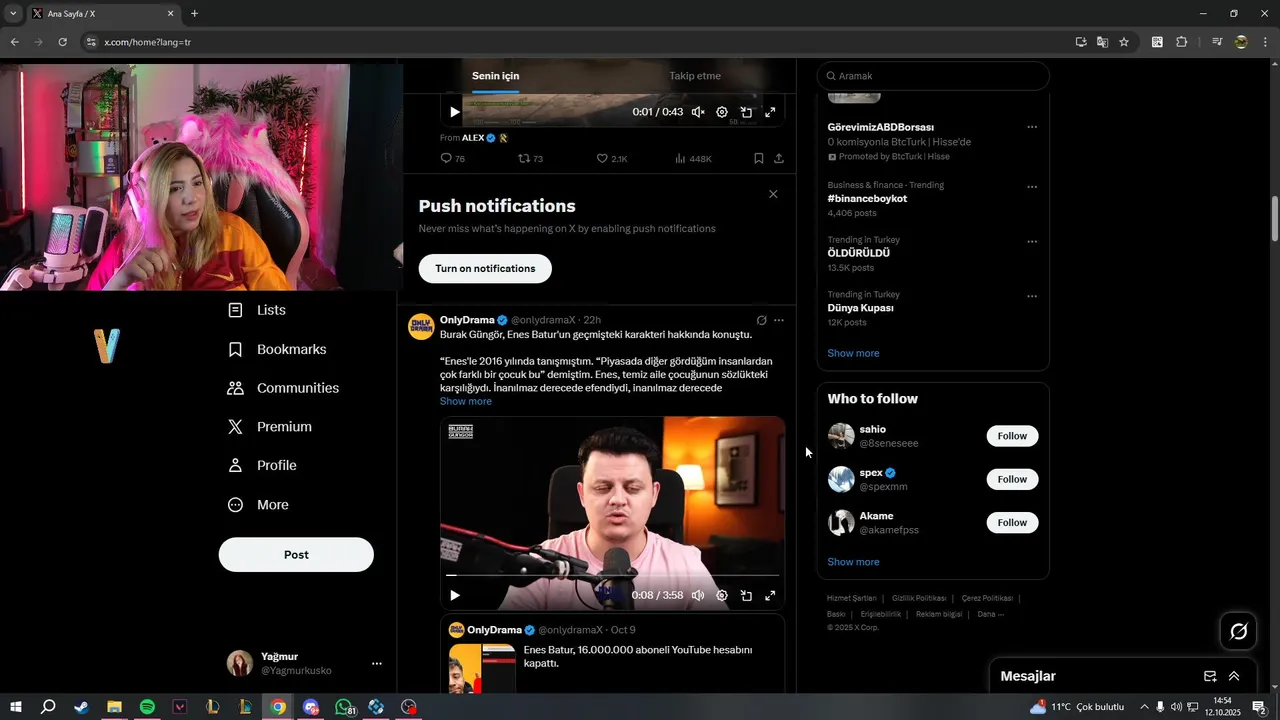1280x720 pixels.
Task: Bookmark page with star icon
Action: pos(1124,42)
